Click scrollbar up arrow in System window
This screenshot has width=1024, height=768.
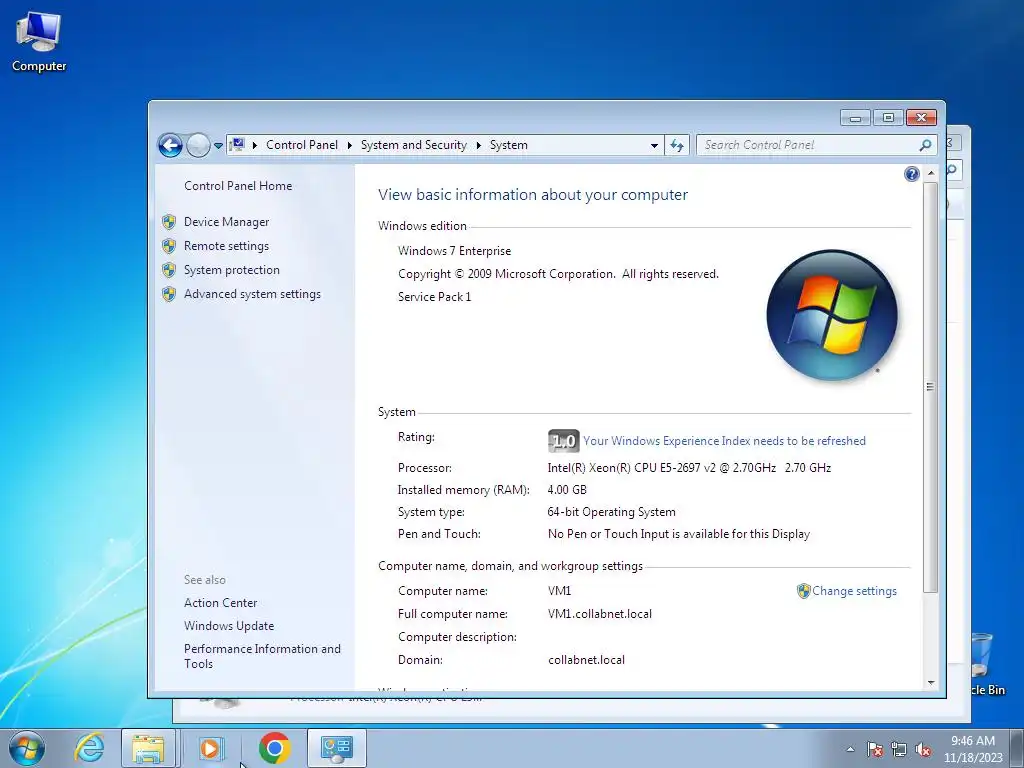931,173
